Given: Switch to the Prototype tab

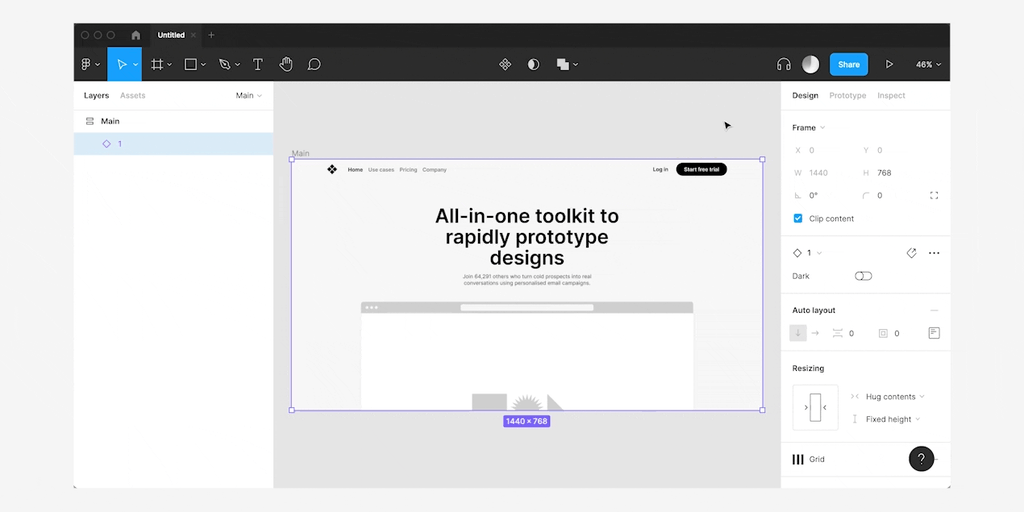Looking at the screenshot, I should coord(848,95).
